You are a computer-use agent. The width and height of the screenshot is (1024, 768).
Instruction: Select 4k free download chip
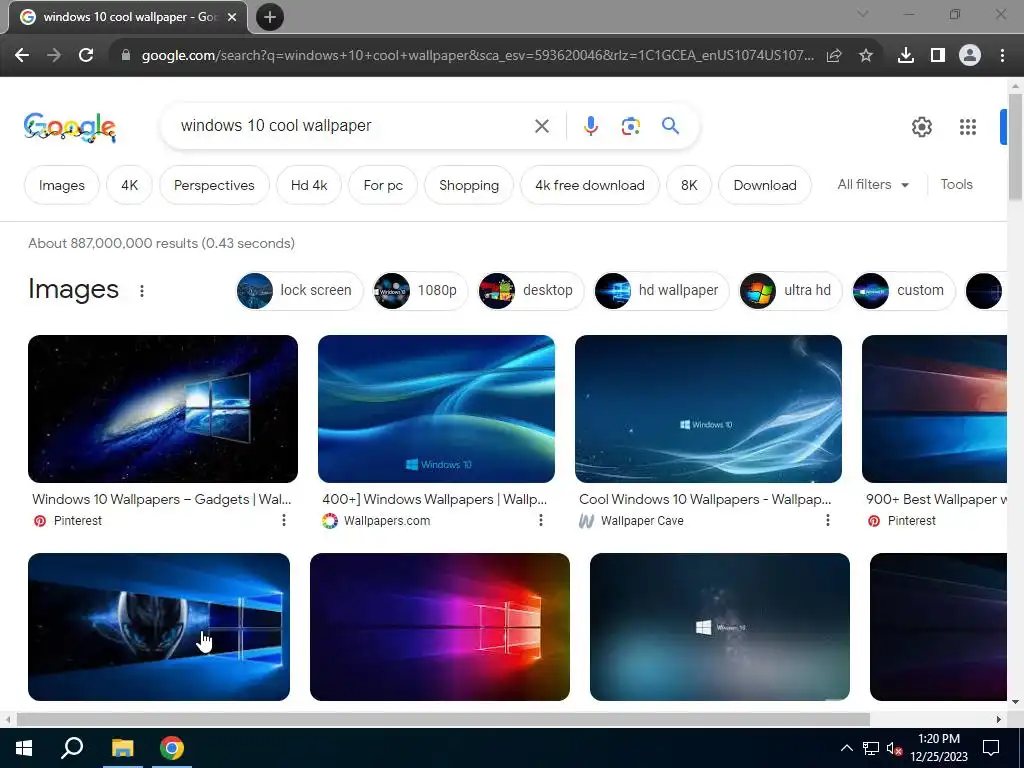tap(590, 185)
